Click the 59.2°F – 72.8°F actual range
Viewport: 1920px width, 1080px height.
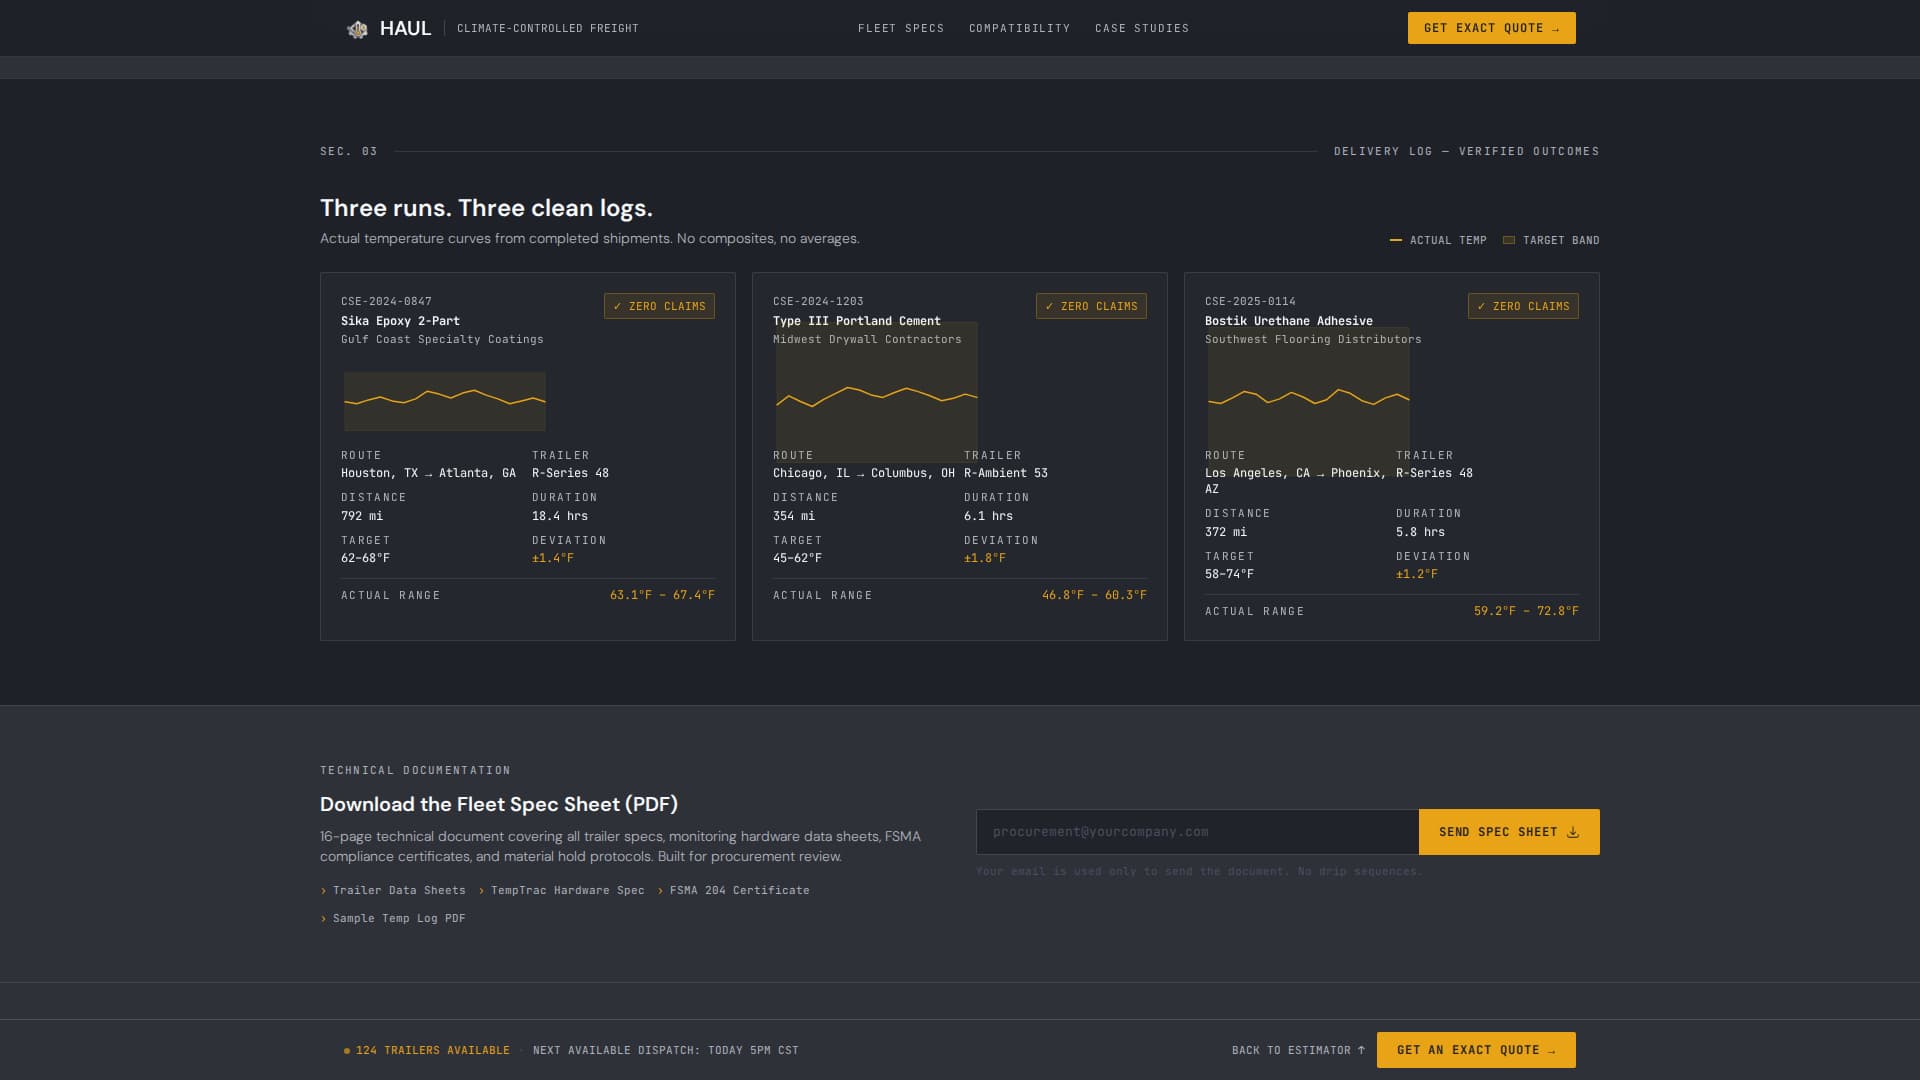1526,611
